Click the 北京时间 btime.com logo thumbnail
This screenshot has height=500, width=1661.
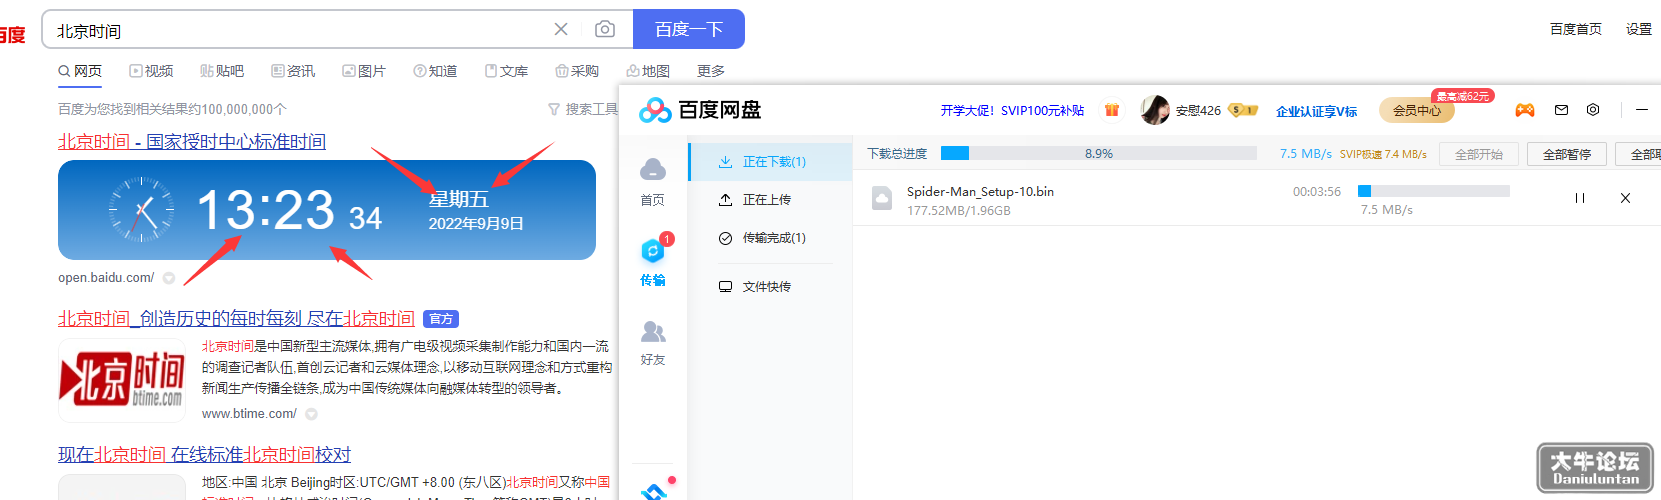[122, 380]
